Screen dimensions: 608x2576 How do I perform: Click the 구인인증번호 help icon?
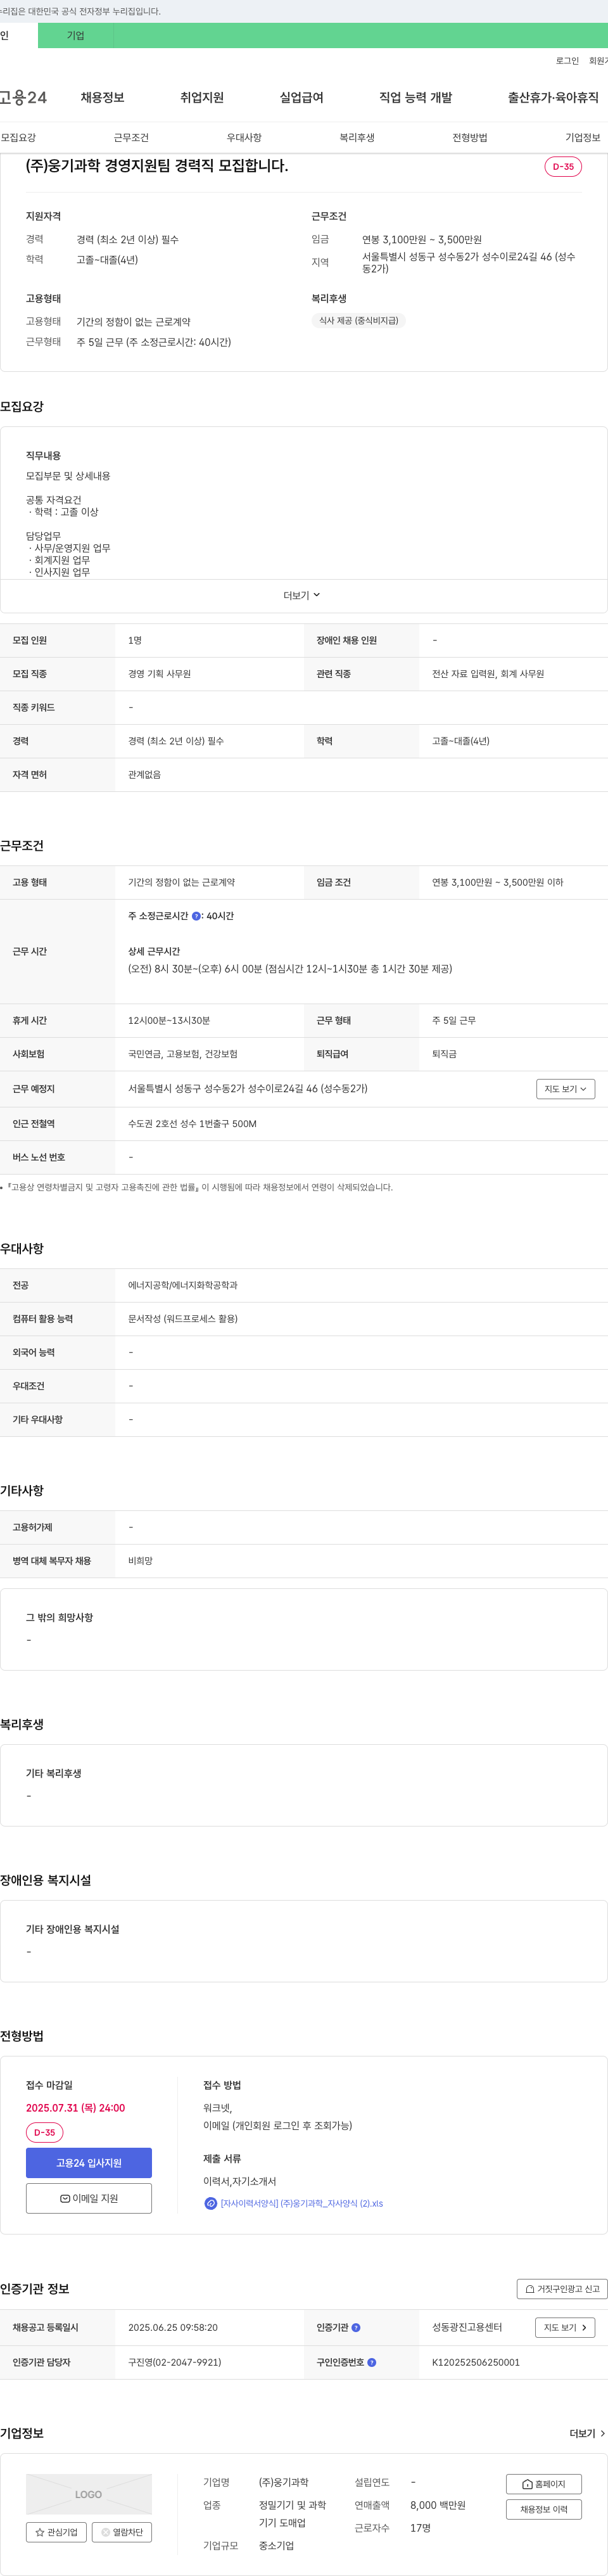[372, 2362]
